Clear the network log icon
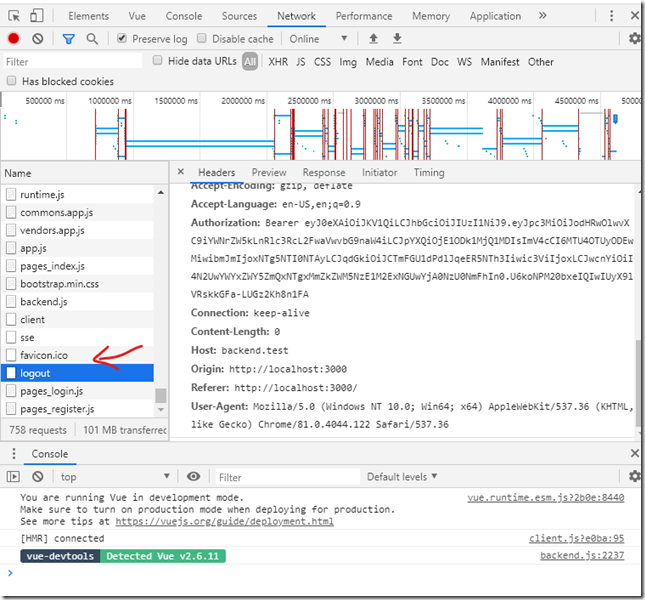 [37, 39]
